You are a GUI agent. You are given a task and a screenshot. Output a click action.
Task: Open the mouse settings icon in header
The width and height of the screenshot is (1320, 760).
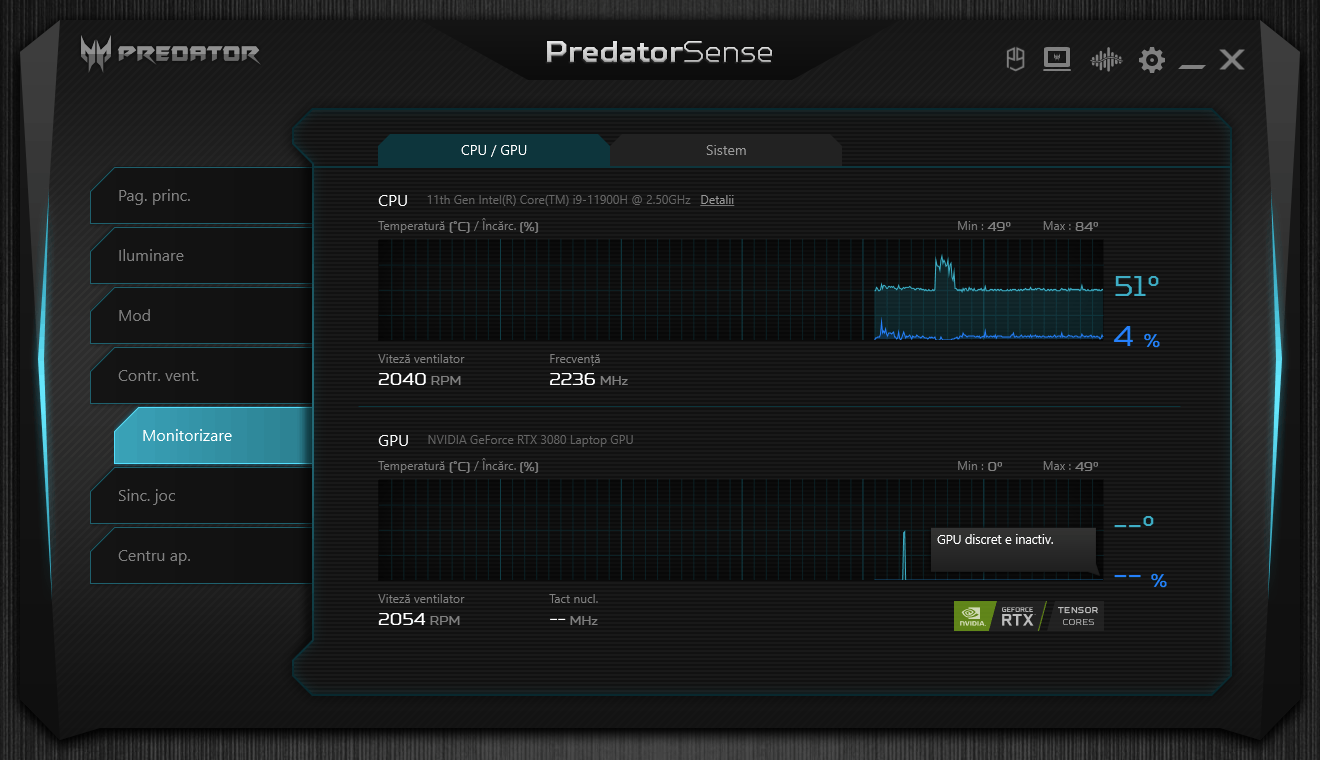point(1015,60)
